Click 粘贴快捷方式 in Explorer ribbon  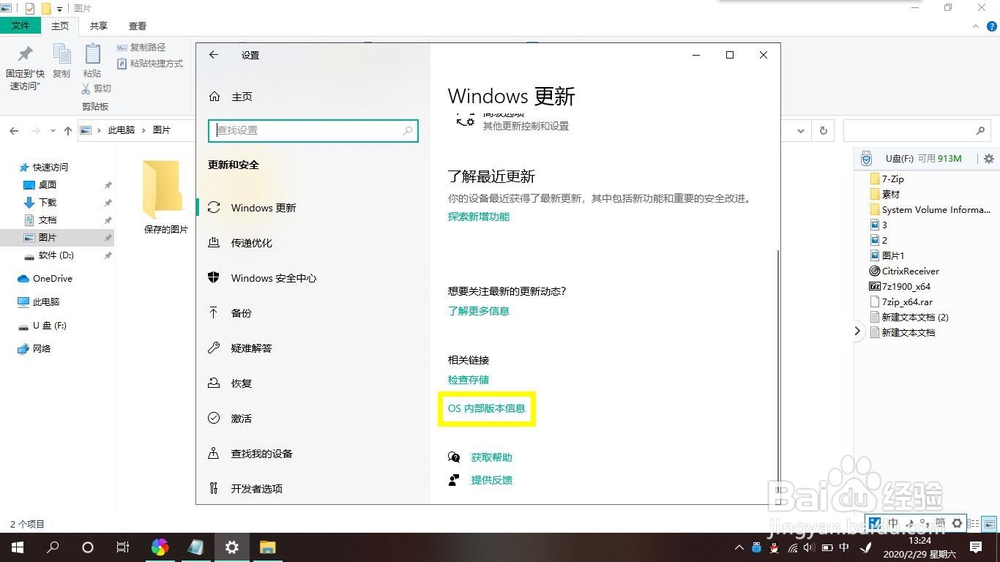coord(150,64)
